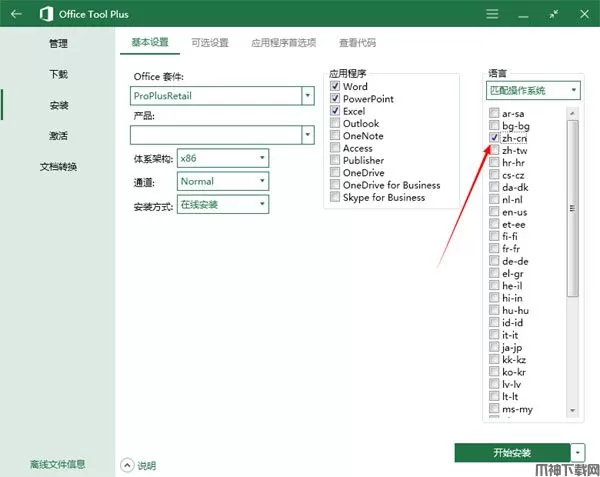Image resolution: width=600 pixels, height=477 pixels.
Task: Click the 开始安装 button
Action: 512,452
